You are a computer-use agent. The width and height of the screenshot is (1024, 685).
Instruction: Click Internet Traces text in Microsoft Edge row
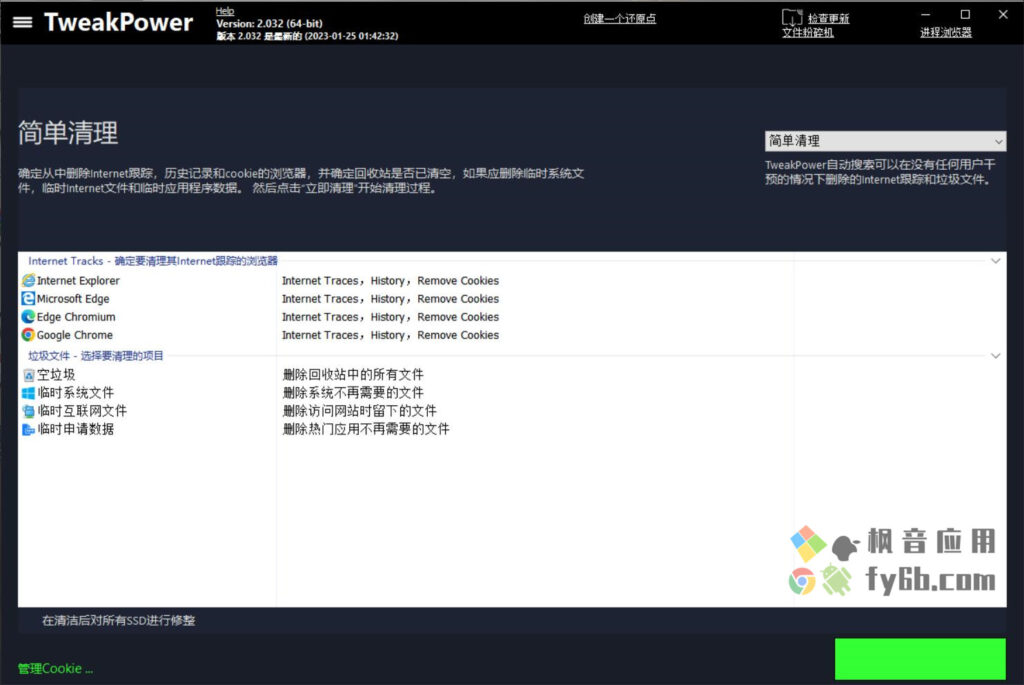pyautogui.click(x=320, y=299)
